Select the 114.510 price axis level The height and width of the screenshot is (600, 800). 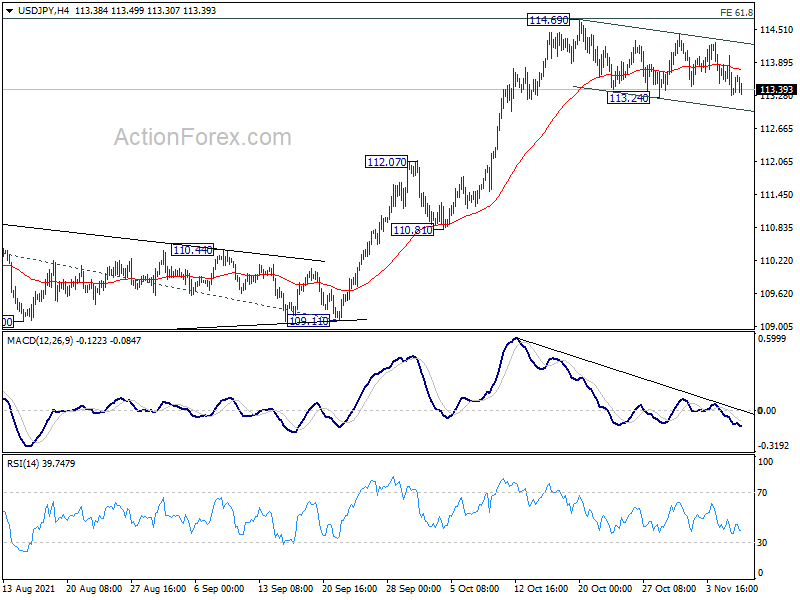pos(777,30)
